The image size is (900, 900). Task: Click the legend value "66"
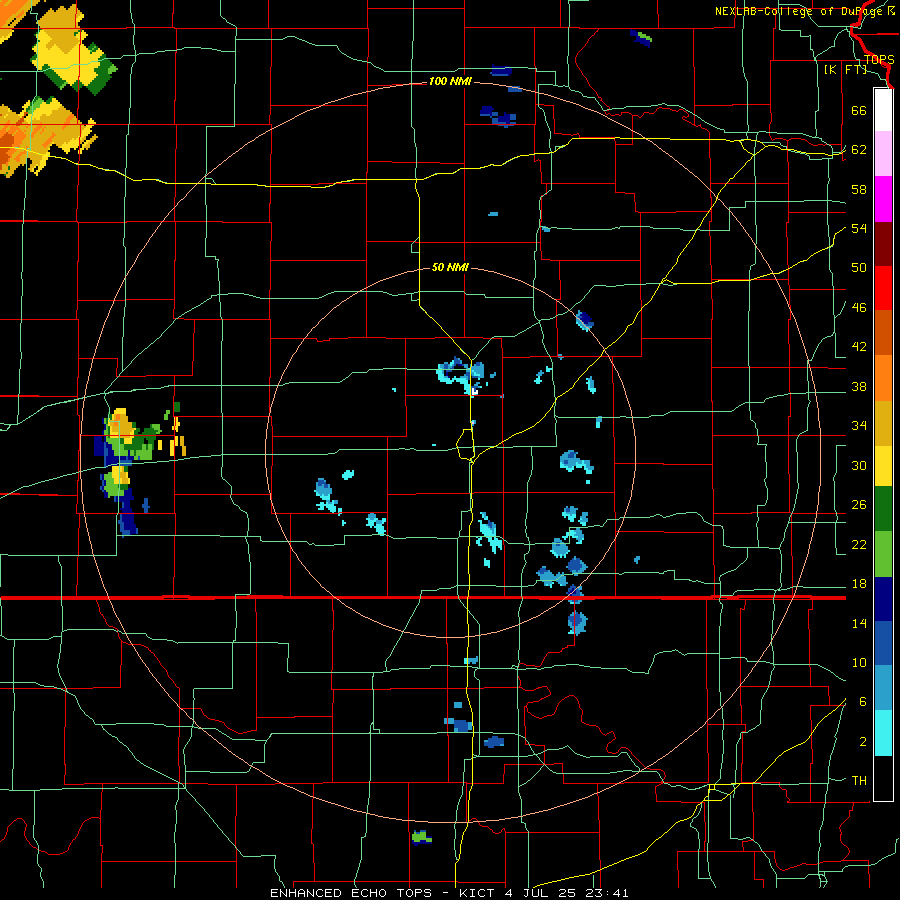point(859,111)
